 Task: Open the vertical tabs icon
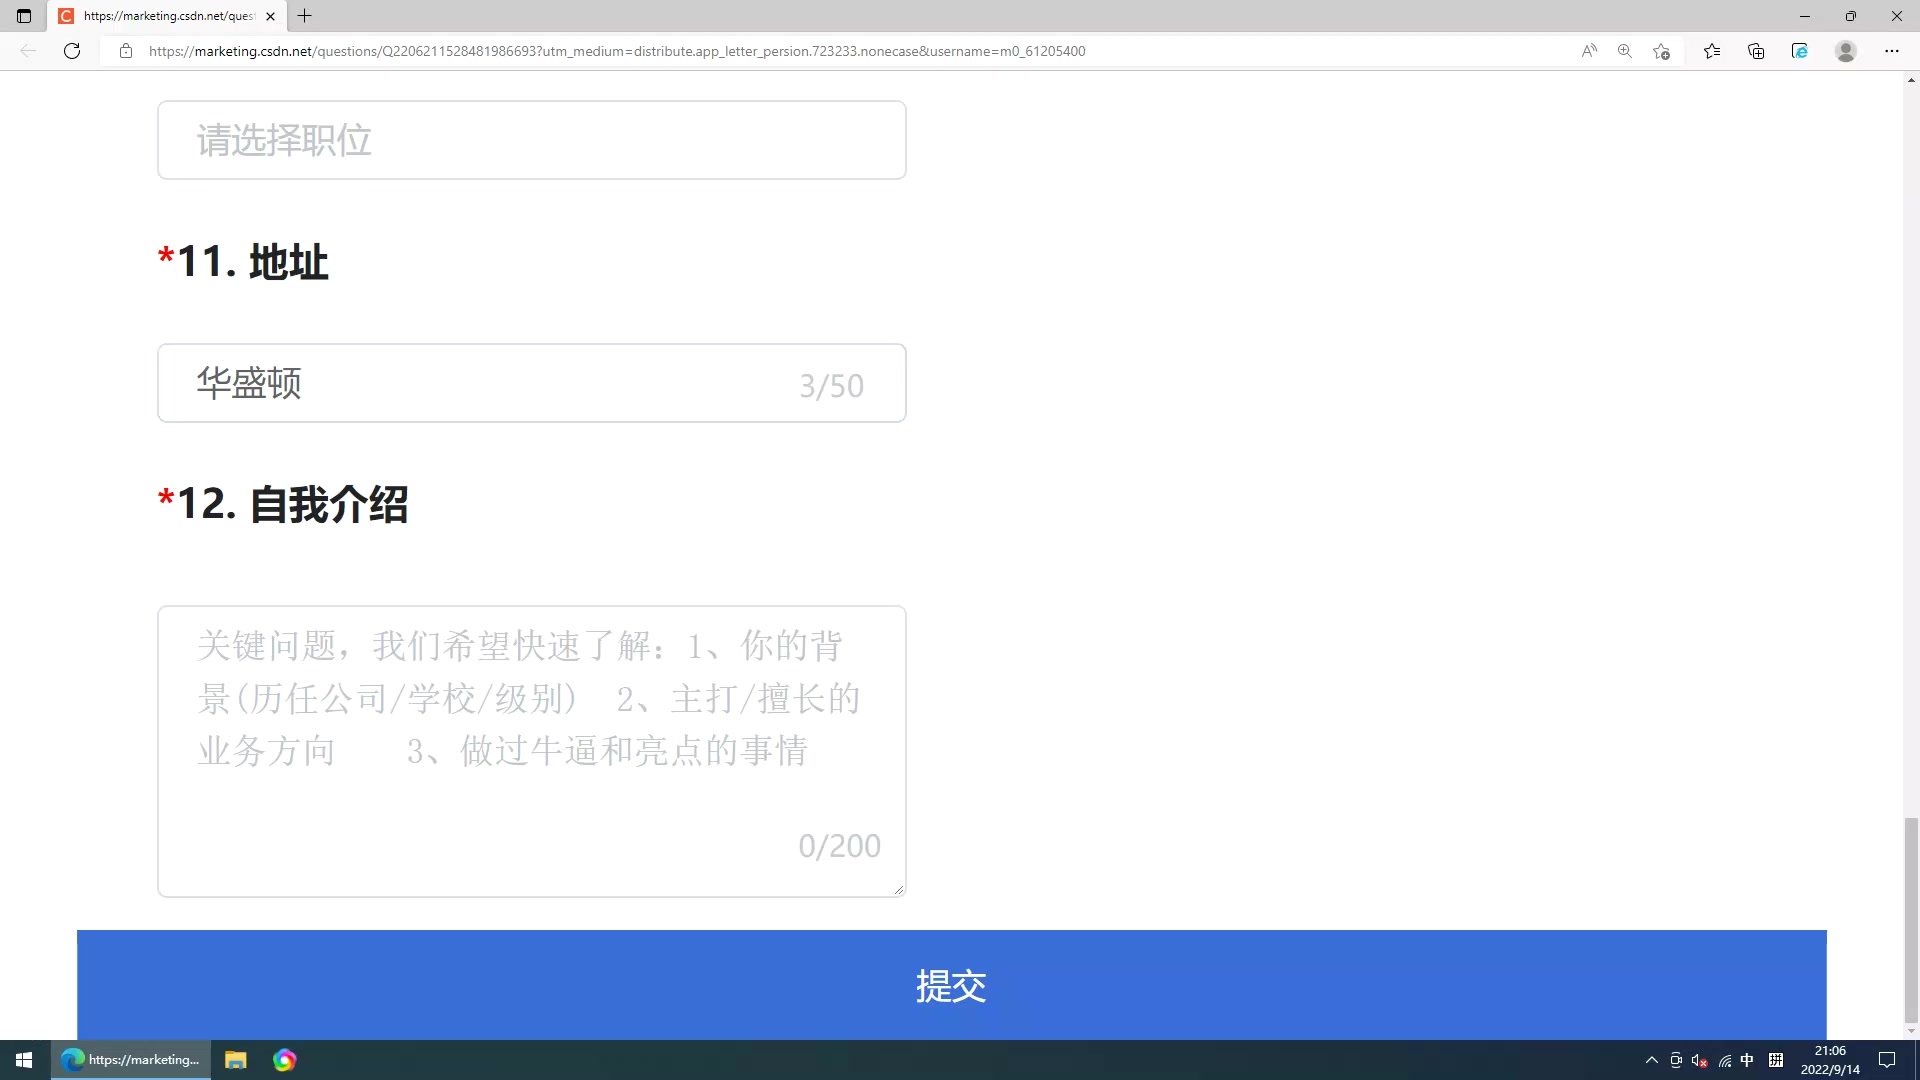(x=24, y=16)
